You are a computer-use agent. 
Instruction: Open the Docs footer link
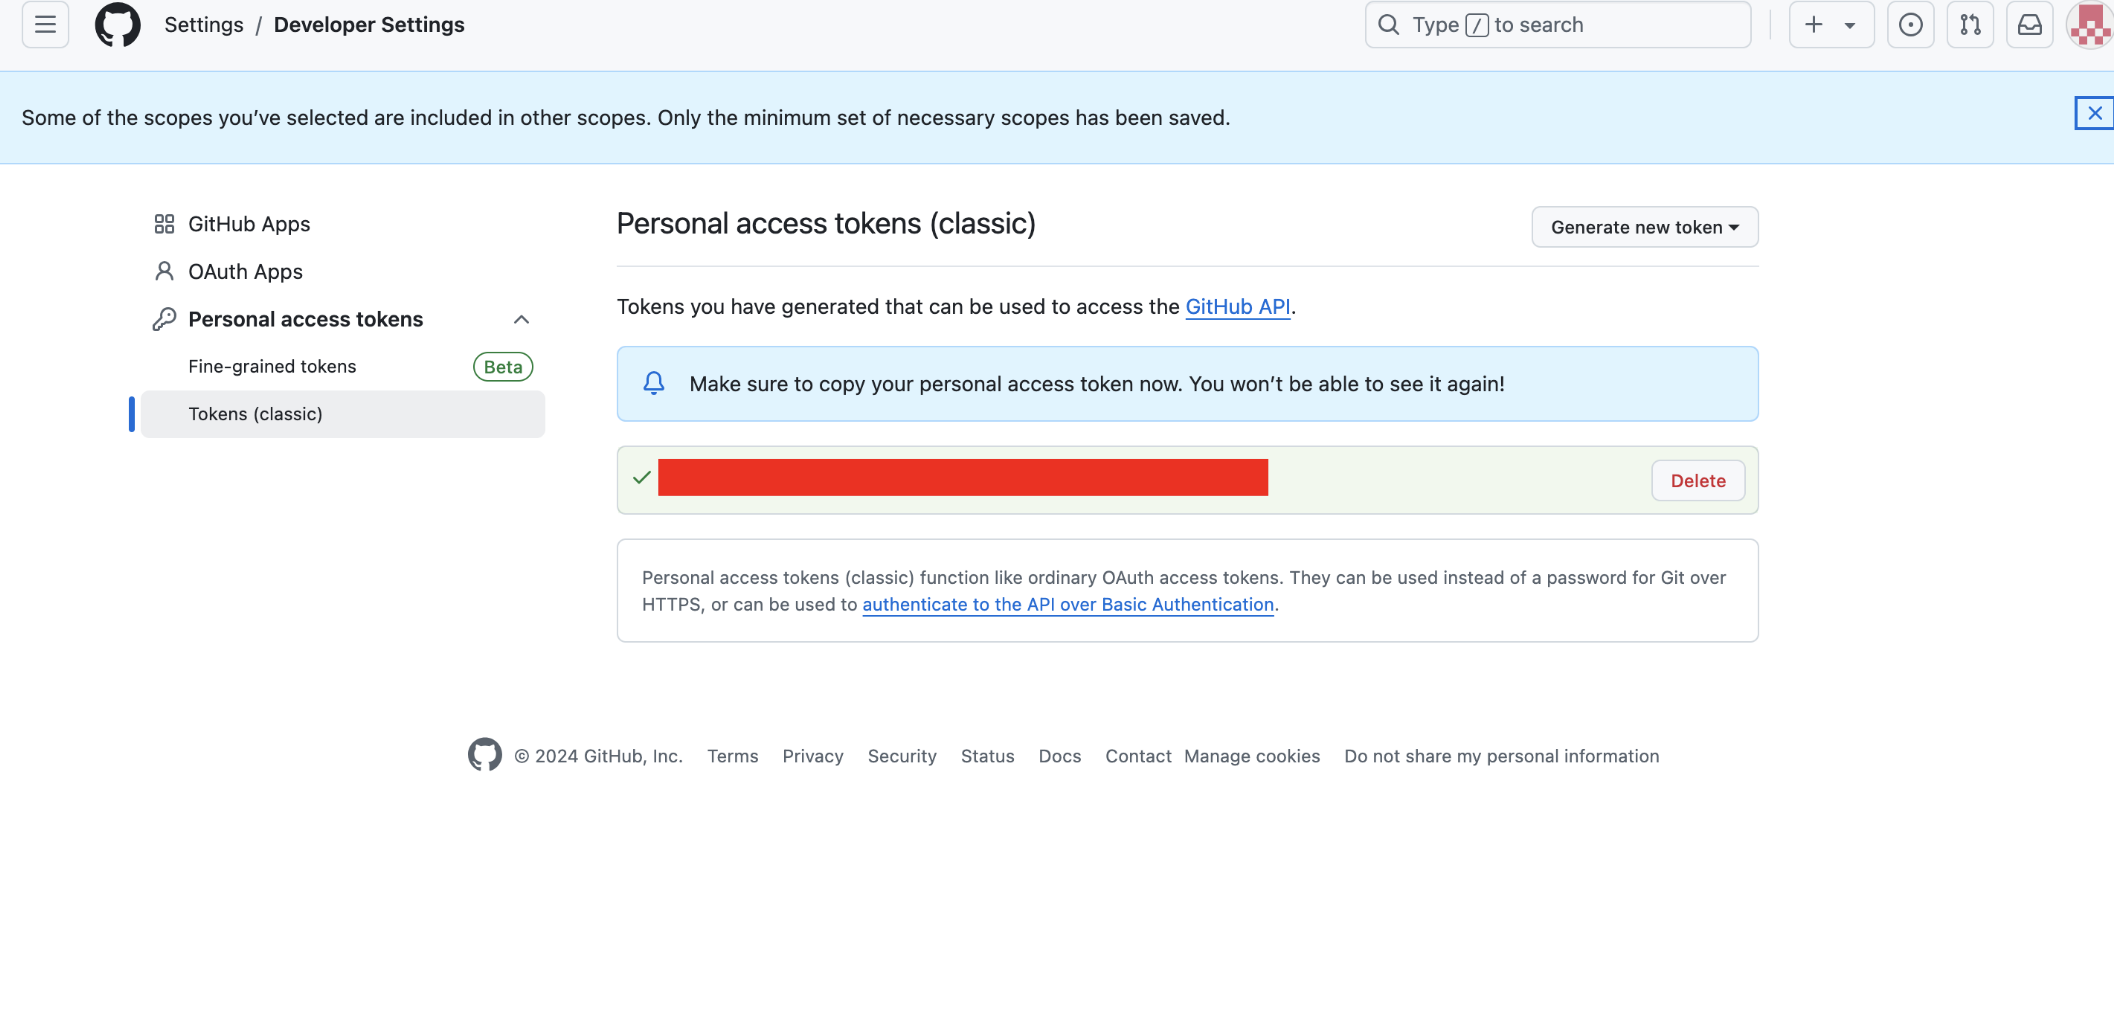click(x=1060, y=756)
